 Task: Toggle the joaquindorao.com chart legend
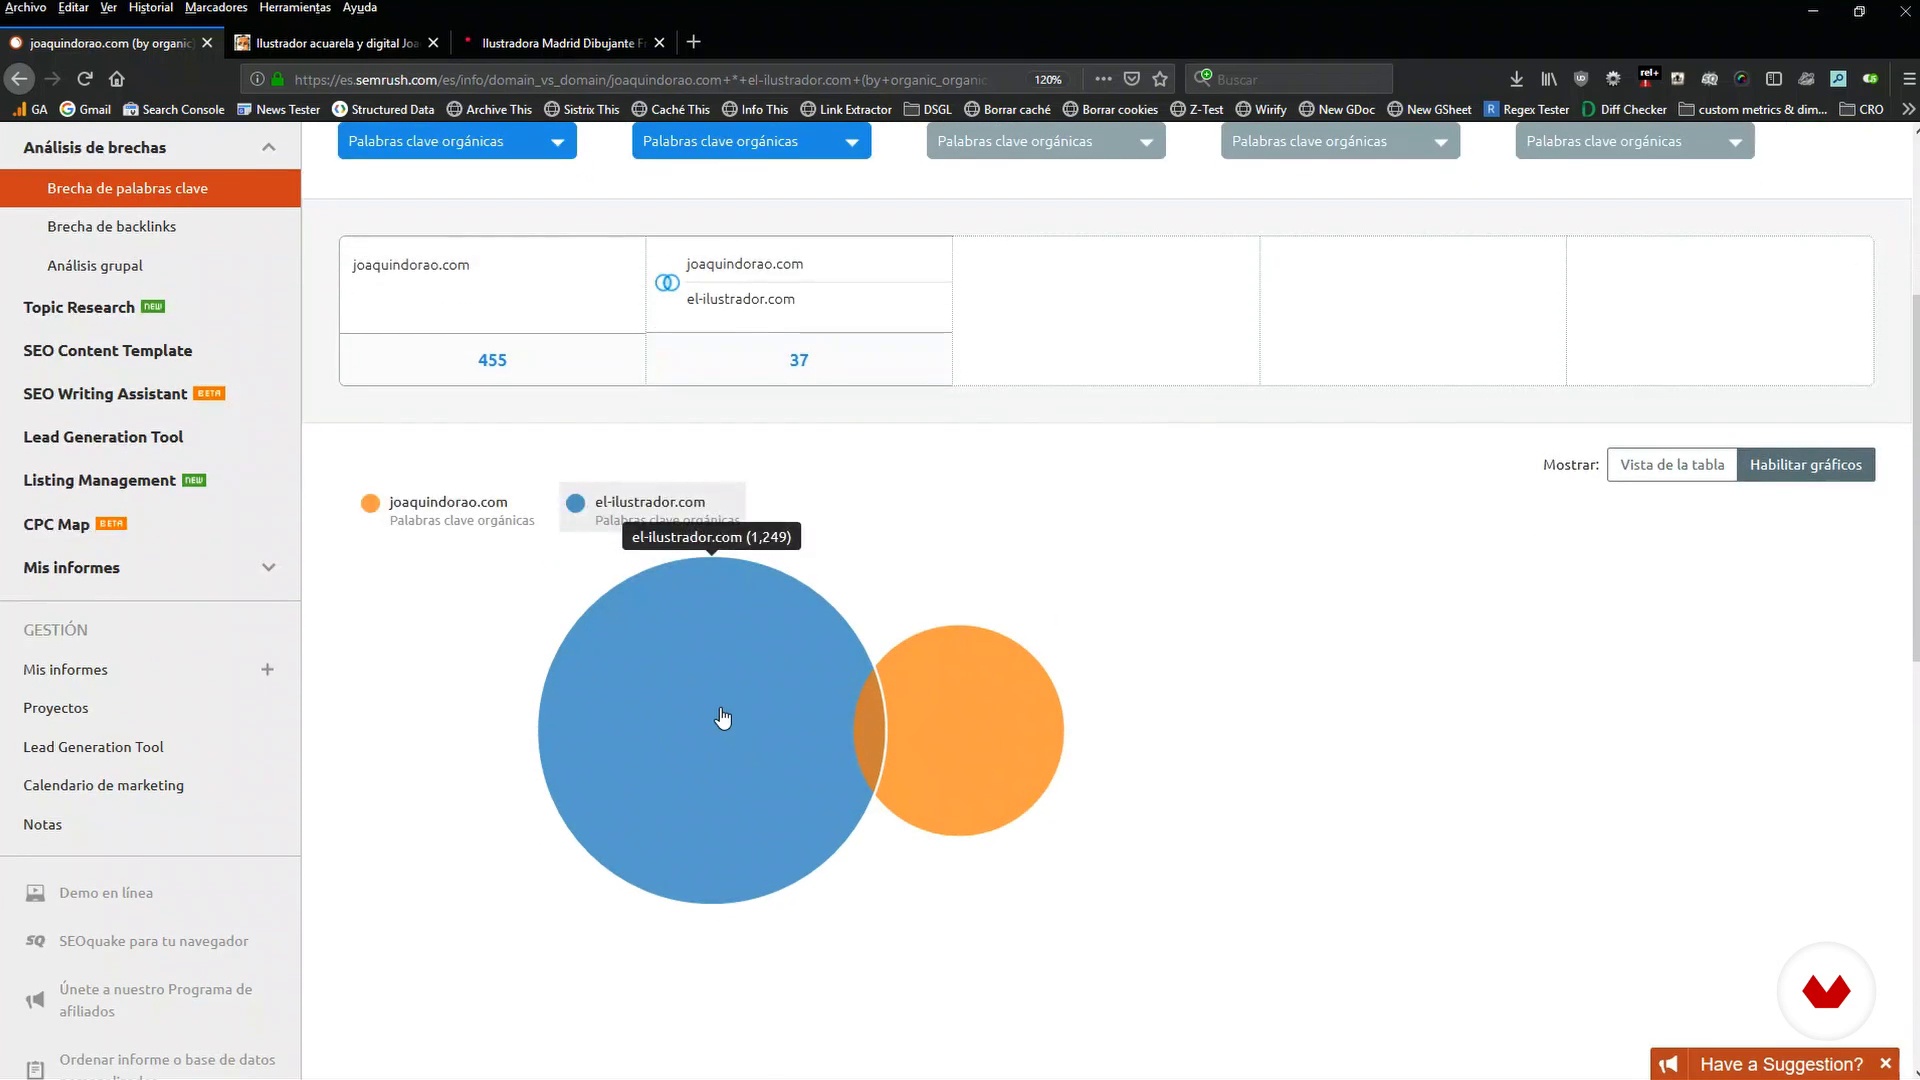click(x=448, y=509)
